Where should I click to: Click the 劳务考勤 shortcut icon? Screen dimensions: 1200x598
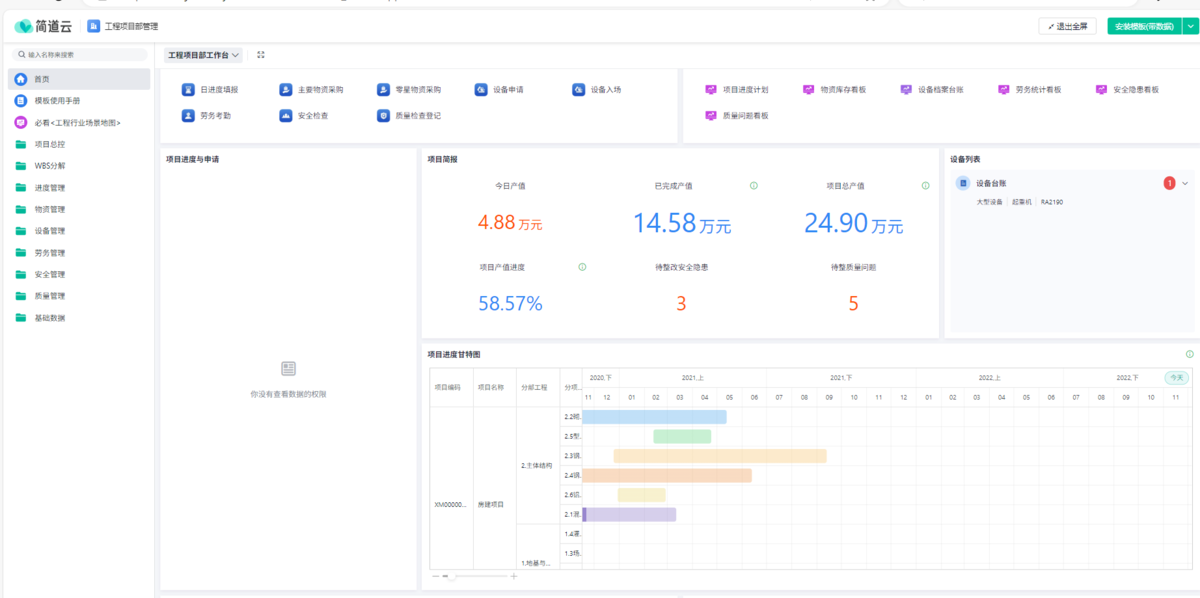click(x=188, y=116)
